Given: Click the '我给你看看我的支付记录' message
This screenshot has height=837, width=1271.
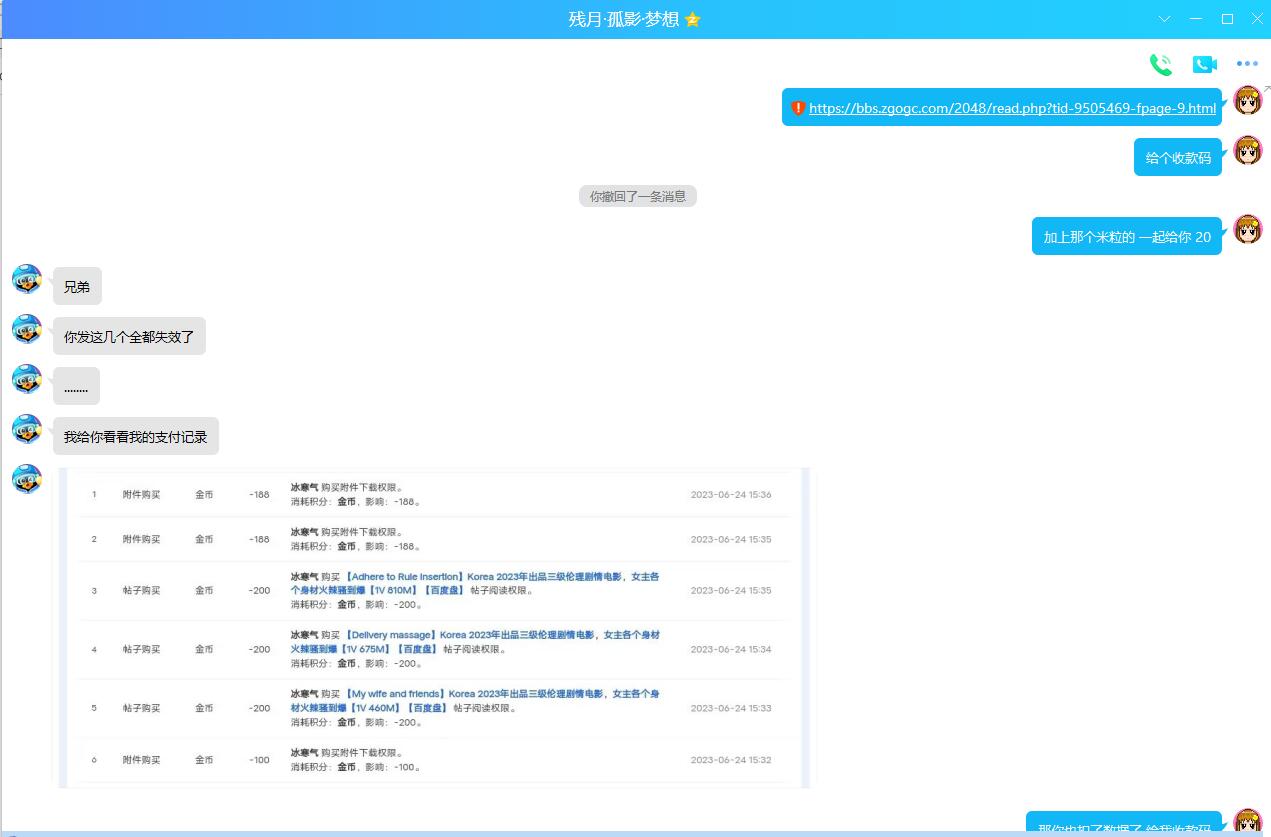Looking at the screenshot, I should click(135, 437).
